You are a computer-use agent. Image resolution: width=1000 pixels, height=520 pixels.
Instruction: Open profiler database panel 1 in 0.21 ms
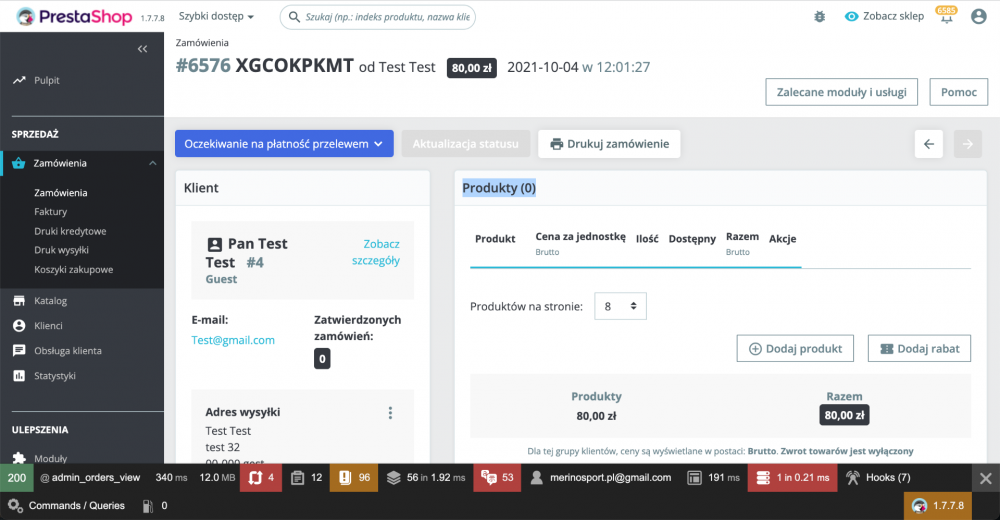coord(792,477)
